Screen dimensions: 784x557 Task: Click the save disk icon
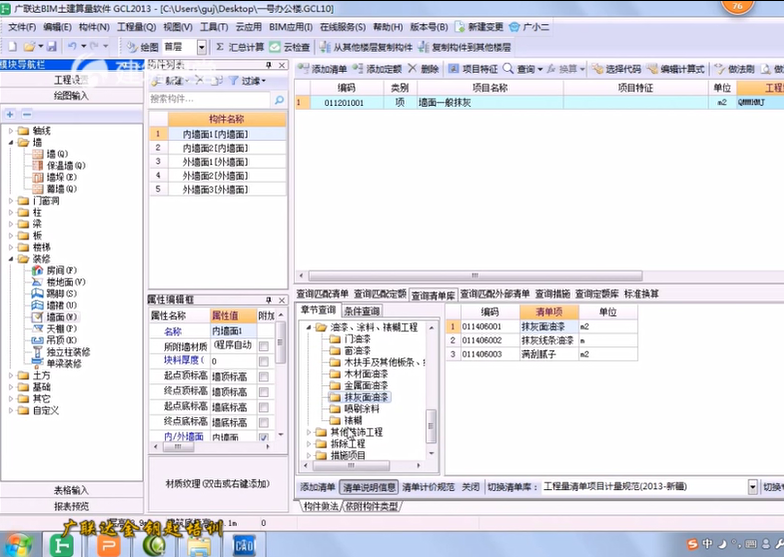point(52,46)
